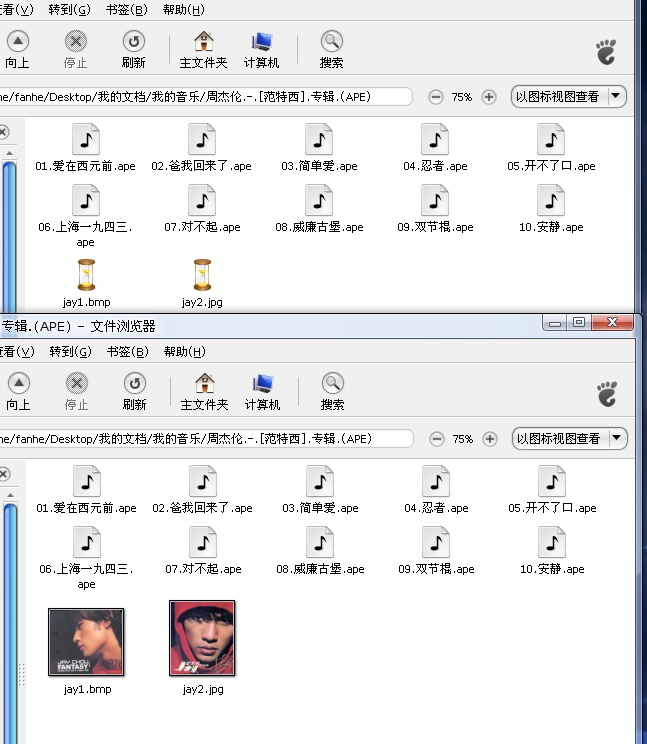The width and height of the screenshot is (647, 744).
Task: Click GNOME foot logo in upper window
Action: point(606,52)
